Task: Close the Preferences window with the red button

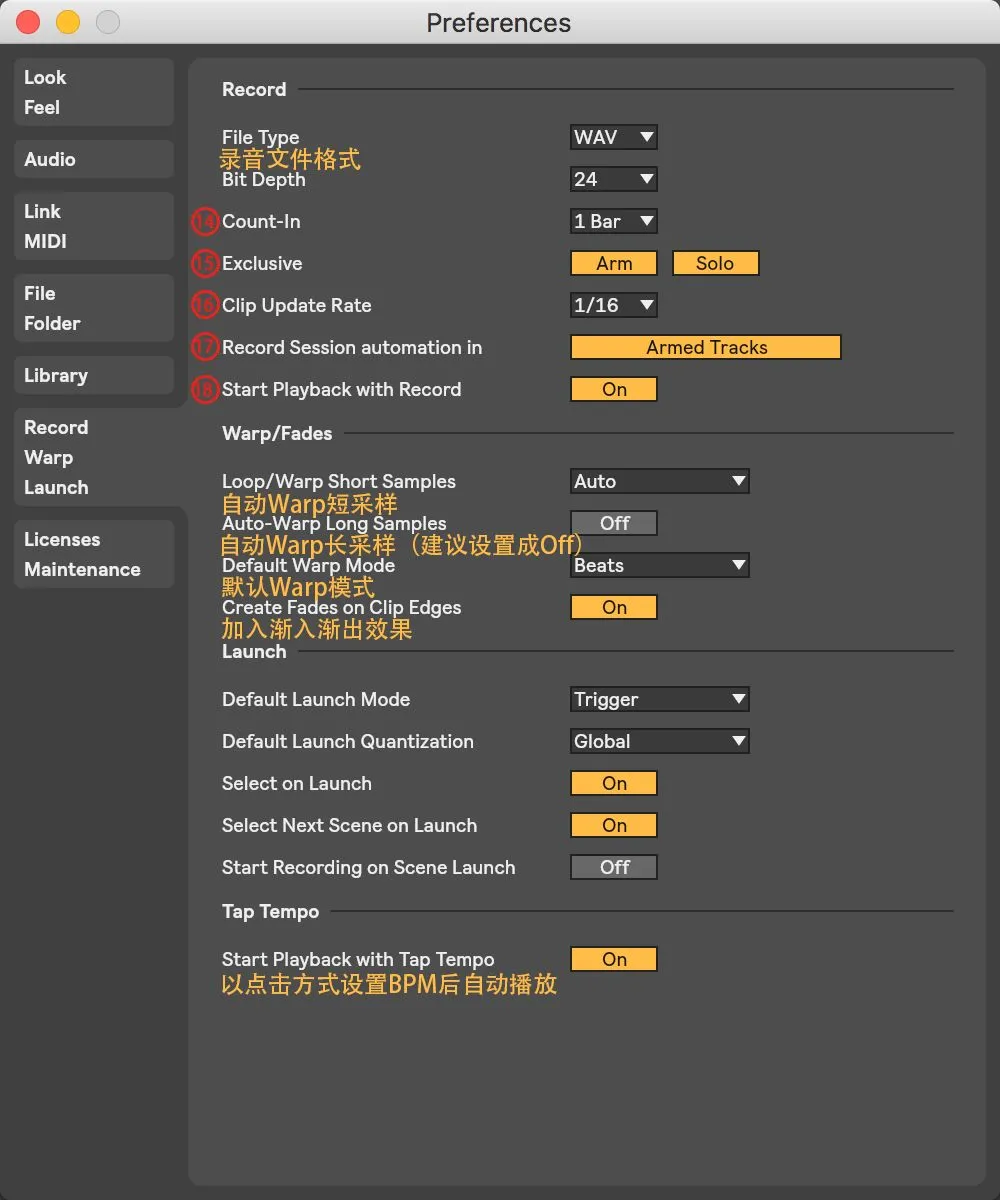Action: [x=28, y=22]
